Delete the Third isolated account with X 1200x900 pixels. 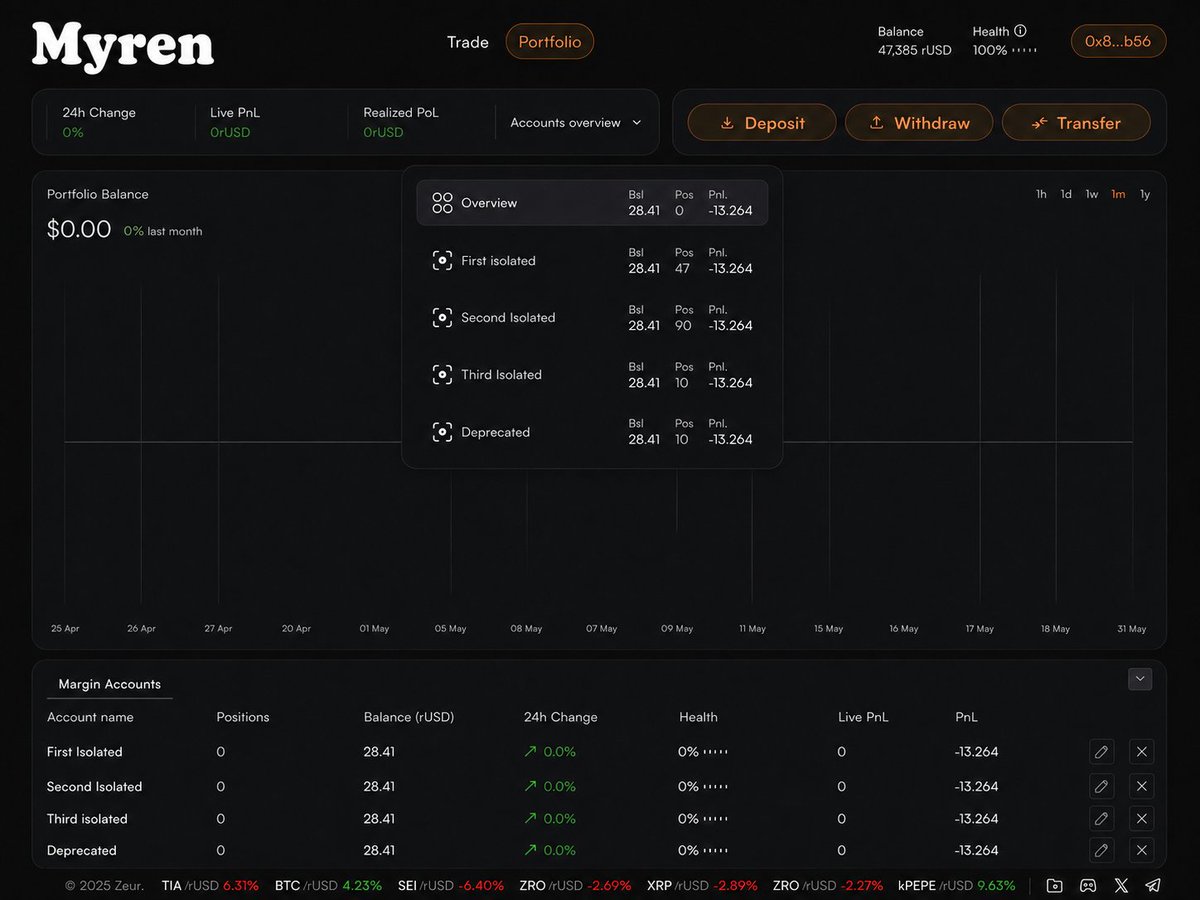pos(1141,818)
